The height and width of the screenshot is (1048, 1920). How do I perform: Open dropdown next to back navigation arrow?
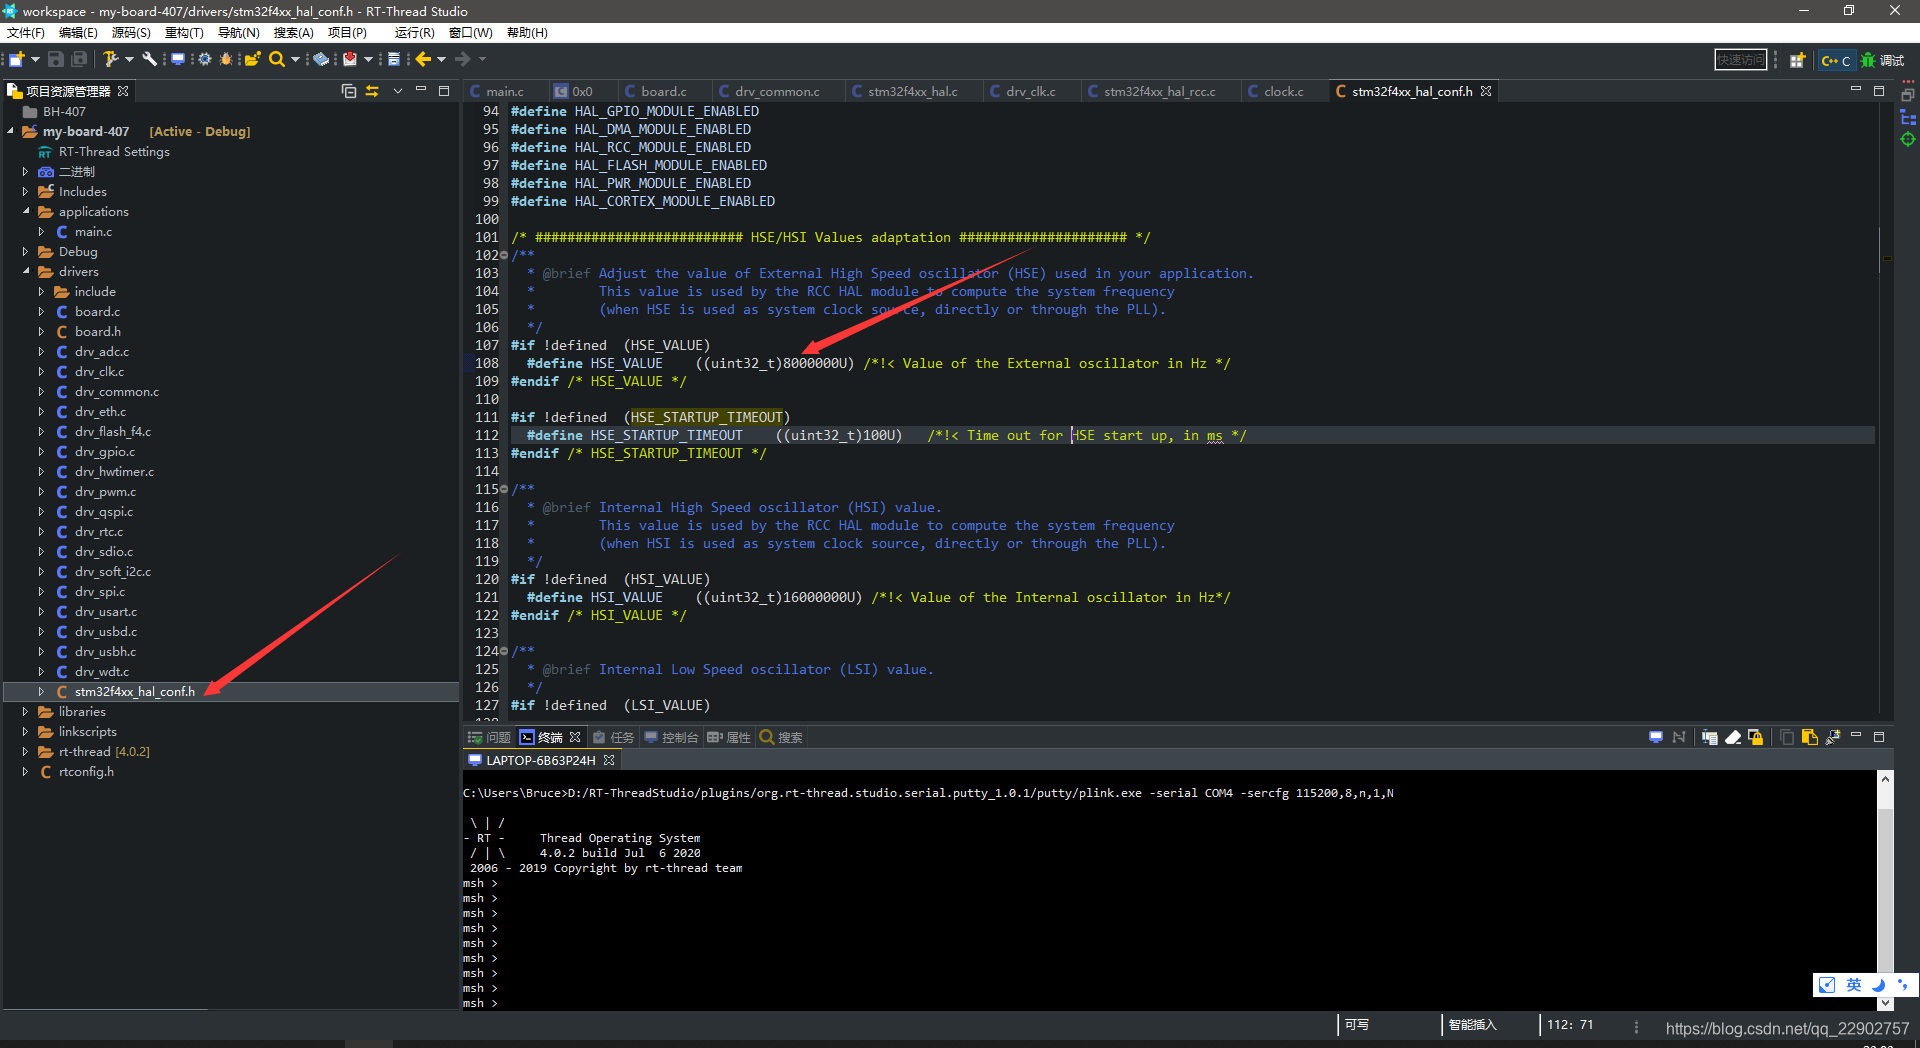coord(441,60)
